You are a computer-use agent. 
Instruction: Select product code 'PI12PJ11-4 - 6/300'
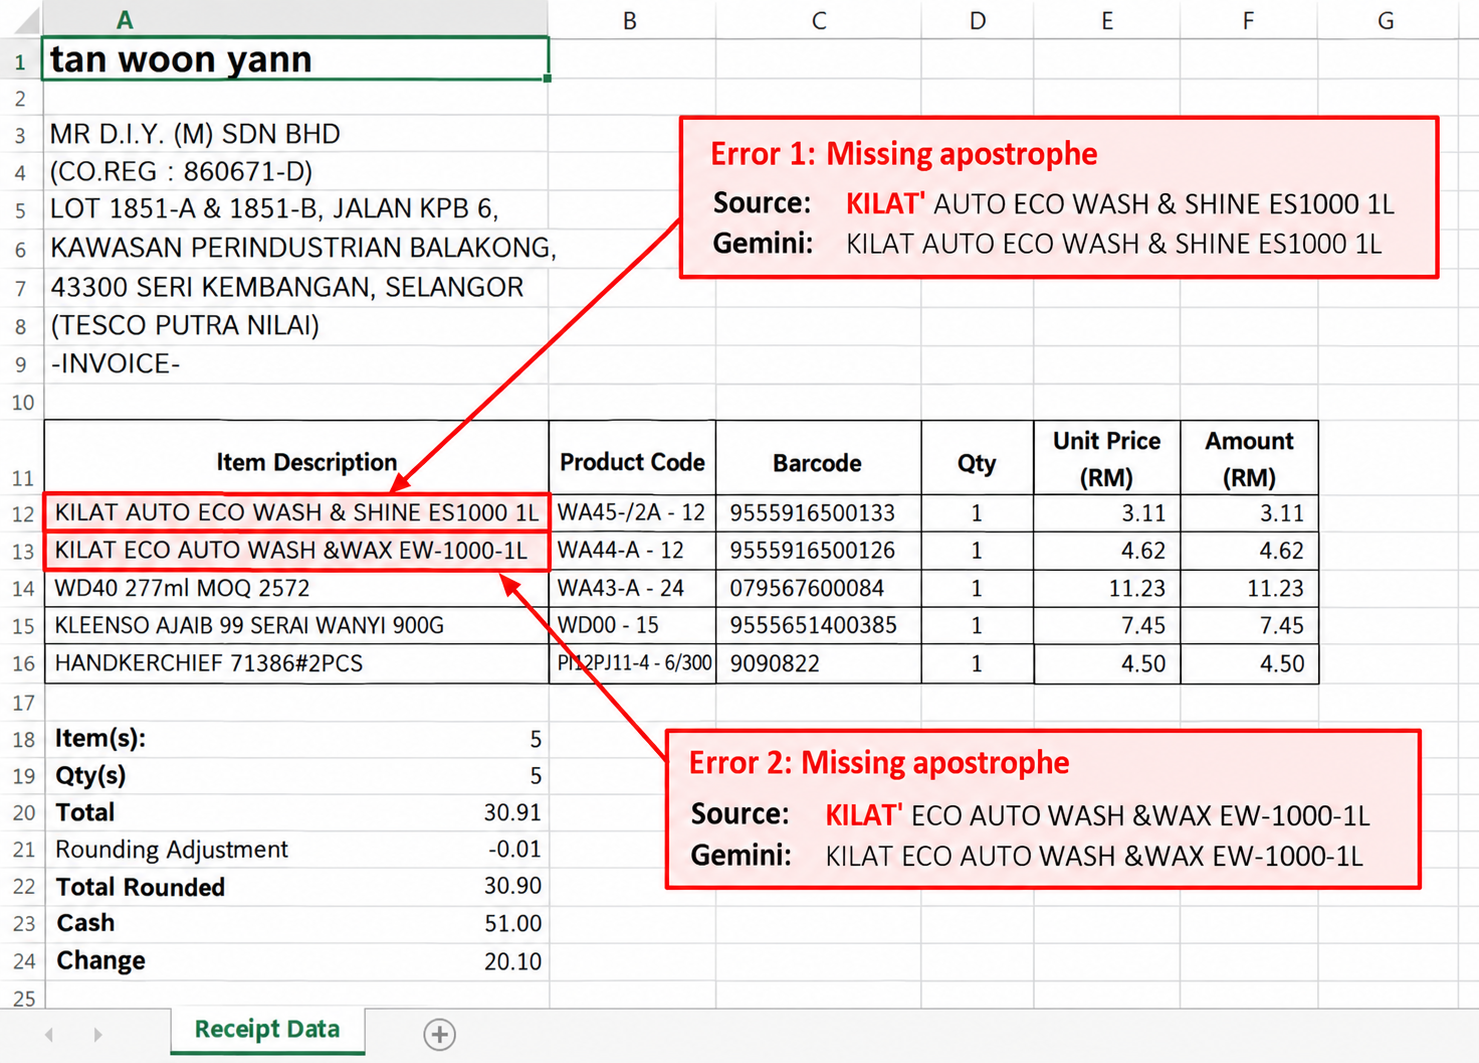[x=632, y=664]
